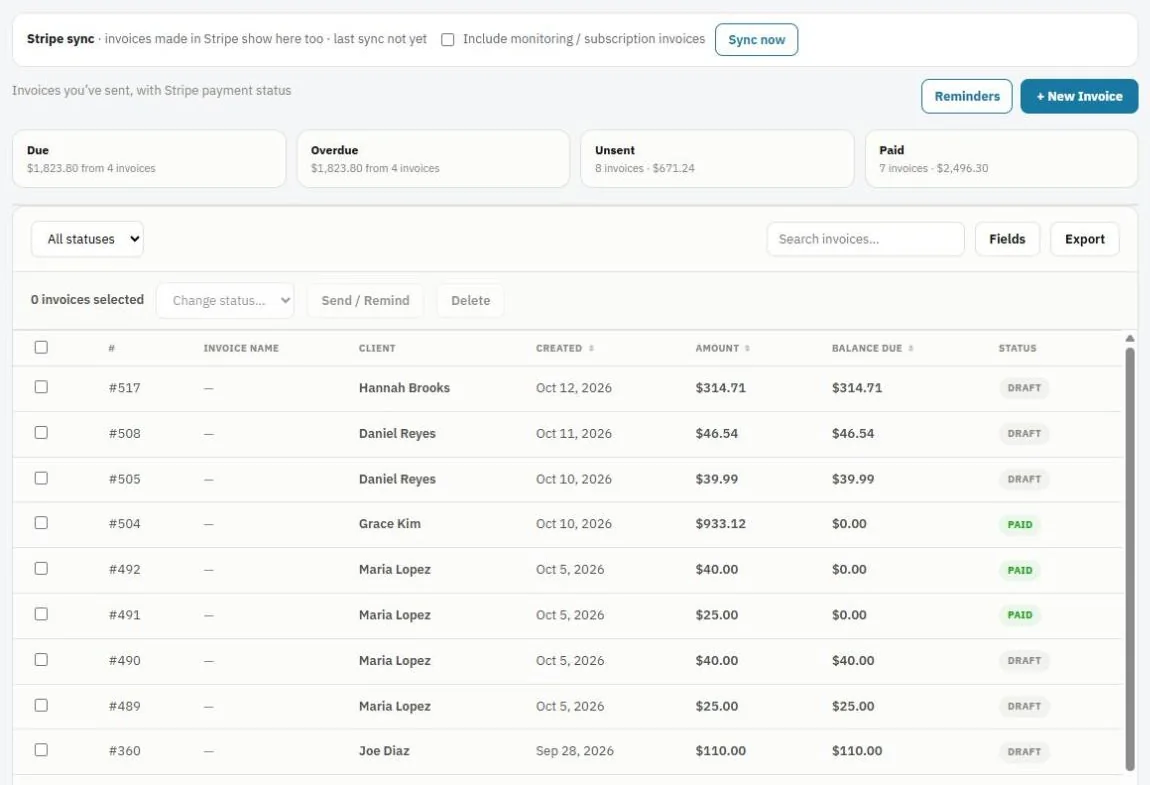Image resolution: width=1150 pixels, height=785 pixels.
Task: Export the invoice list
Action: pos(1084,239)
